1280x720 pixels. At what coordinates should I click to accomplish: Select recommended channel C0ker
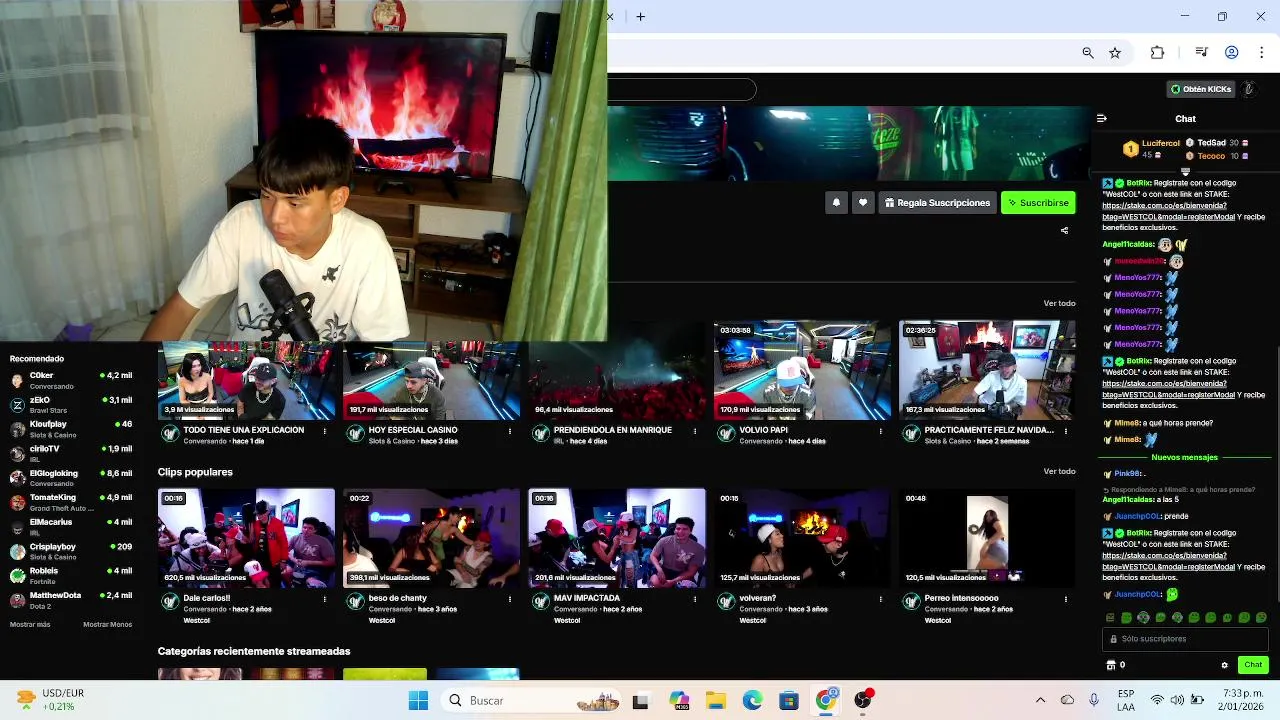click(x=70, y=380)
